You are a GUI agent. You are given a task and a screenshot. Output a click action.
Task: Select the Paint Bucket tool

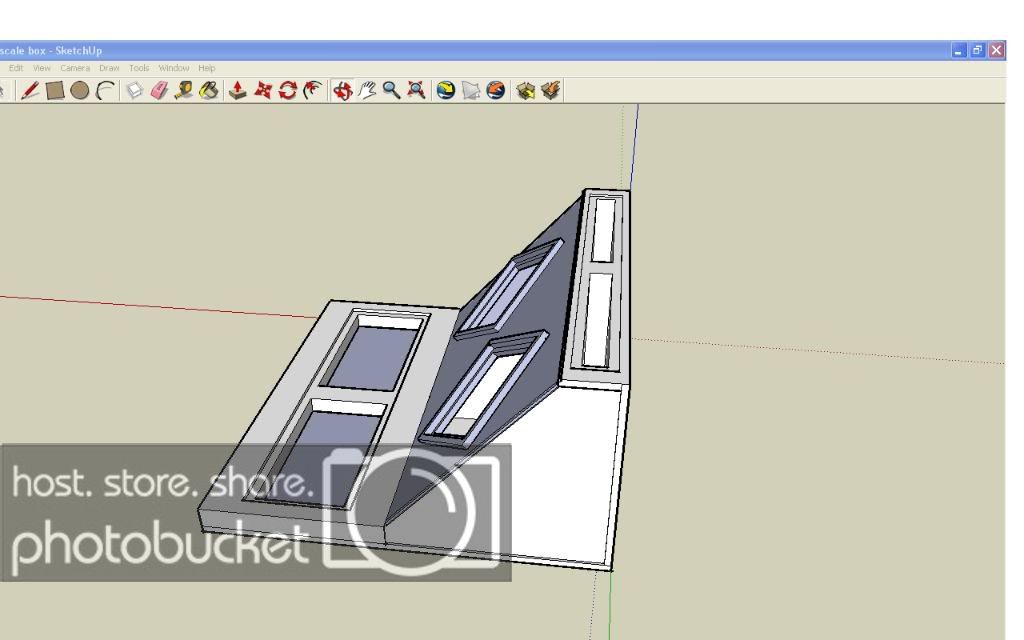pyautogui.click(x=209, y=90)
